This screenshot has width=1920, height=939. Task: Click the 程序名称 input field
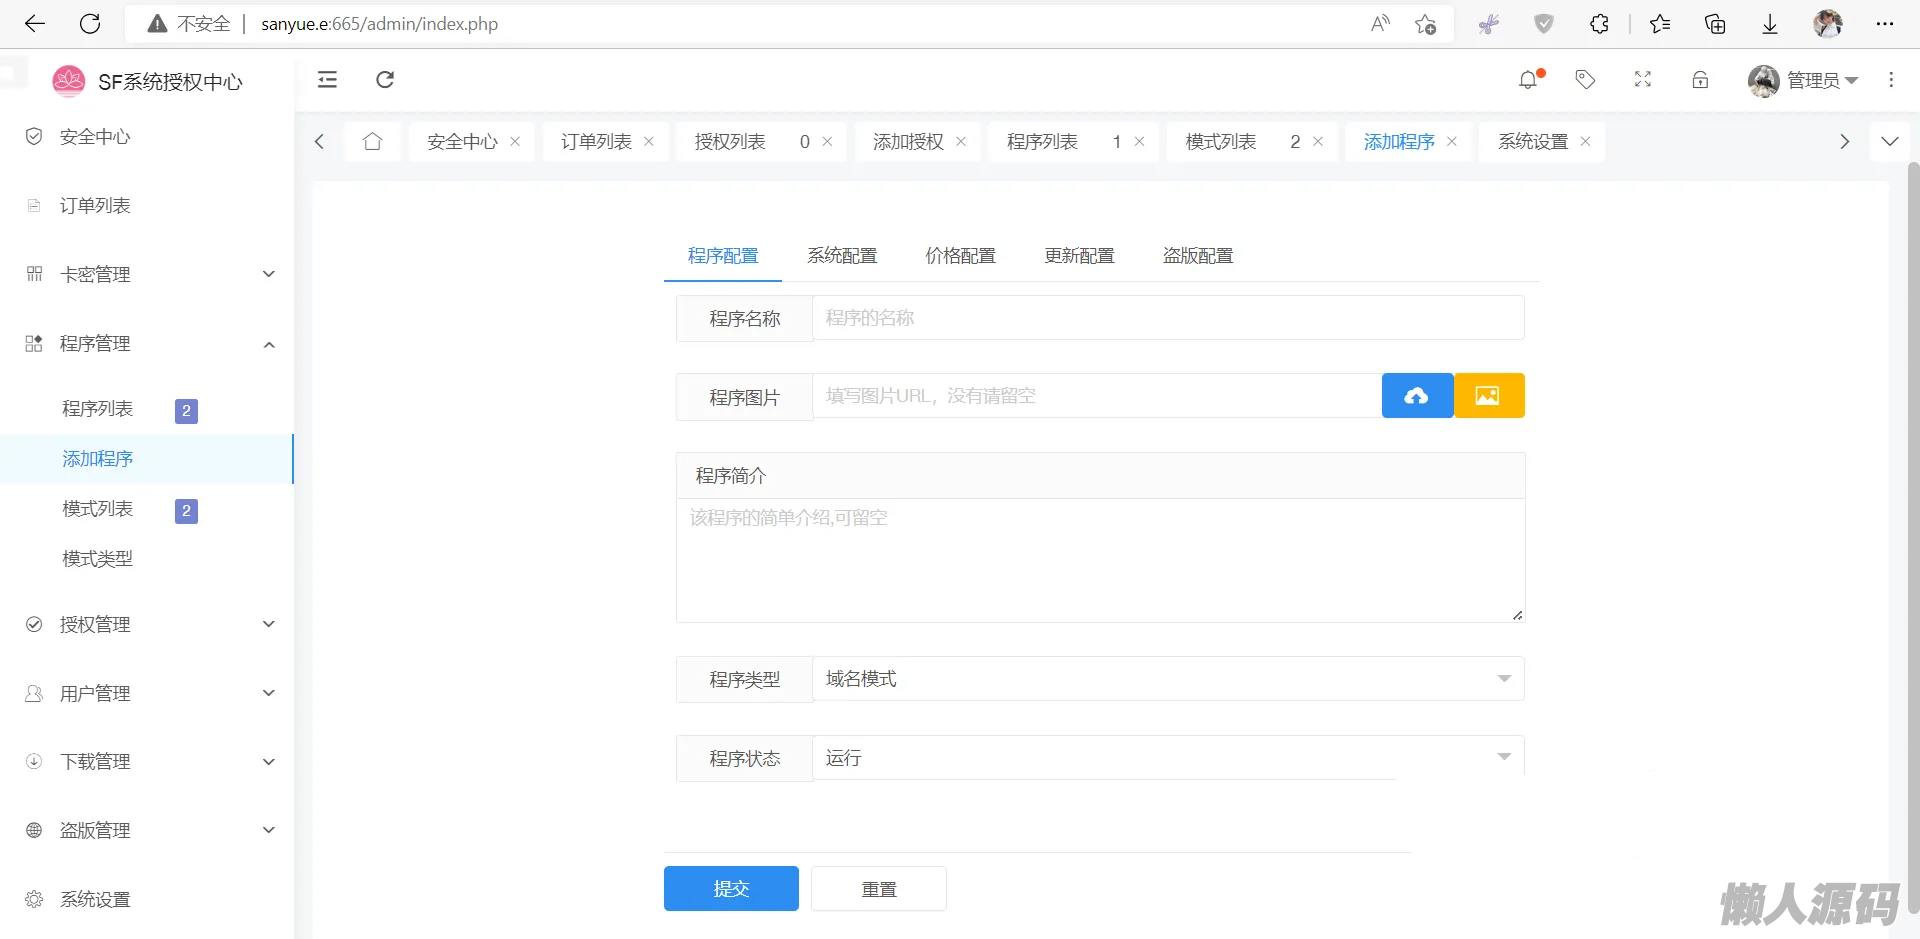coord(1167,318)
